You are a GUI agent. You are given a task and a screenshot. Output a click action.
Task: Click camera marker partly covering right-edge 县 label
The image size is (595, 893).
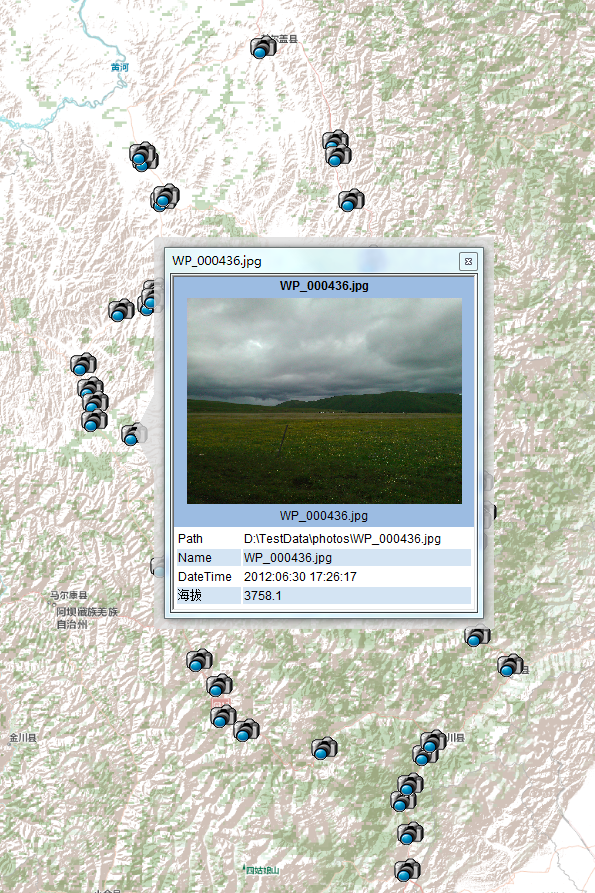510,665
